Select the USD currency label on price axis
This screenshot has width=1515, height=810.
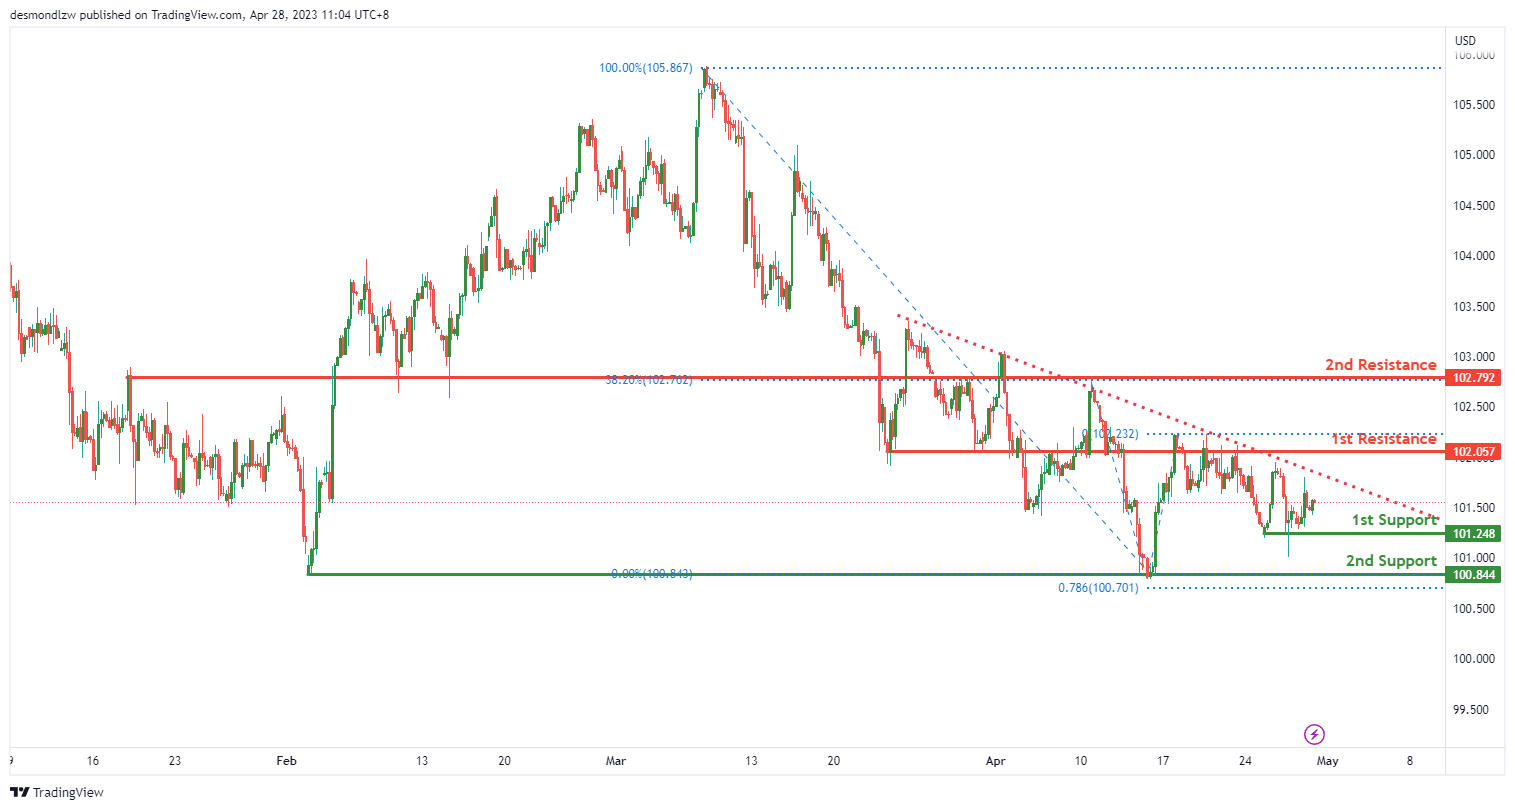[1465, 41]
